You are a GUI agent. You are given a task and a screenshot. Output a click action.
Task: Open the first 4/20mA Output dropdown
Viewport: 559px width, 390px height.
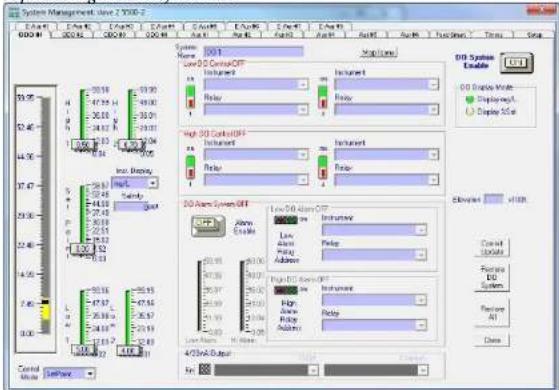click(313, 370)
